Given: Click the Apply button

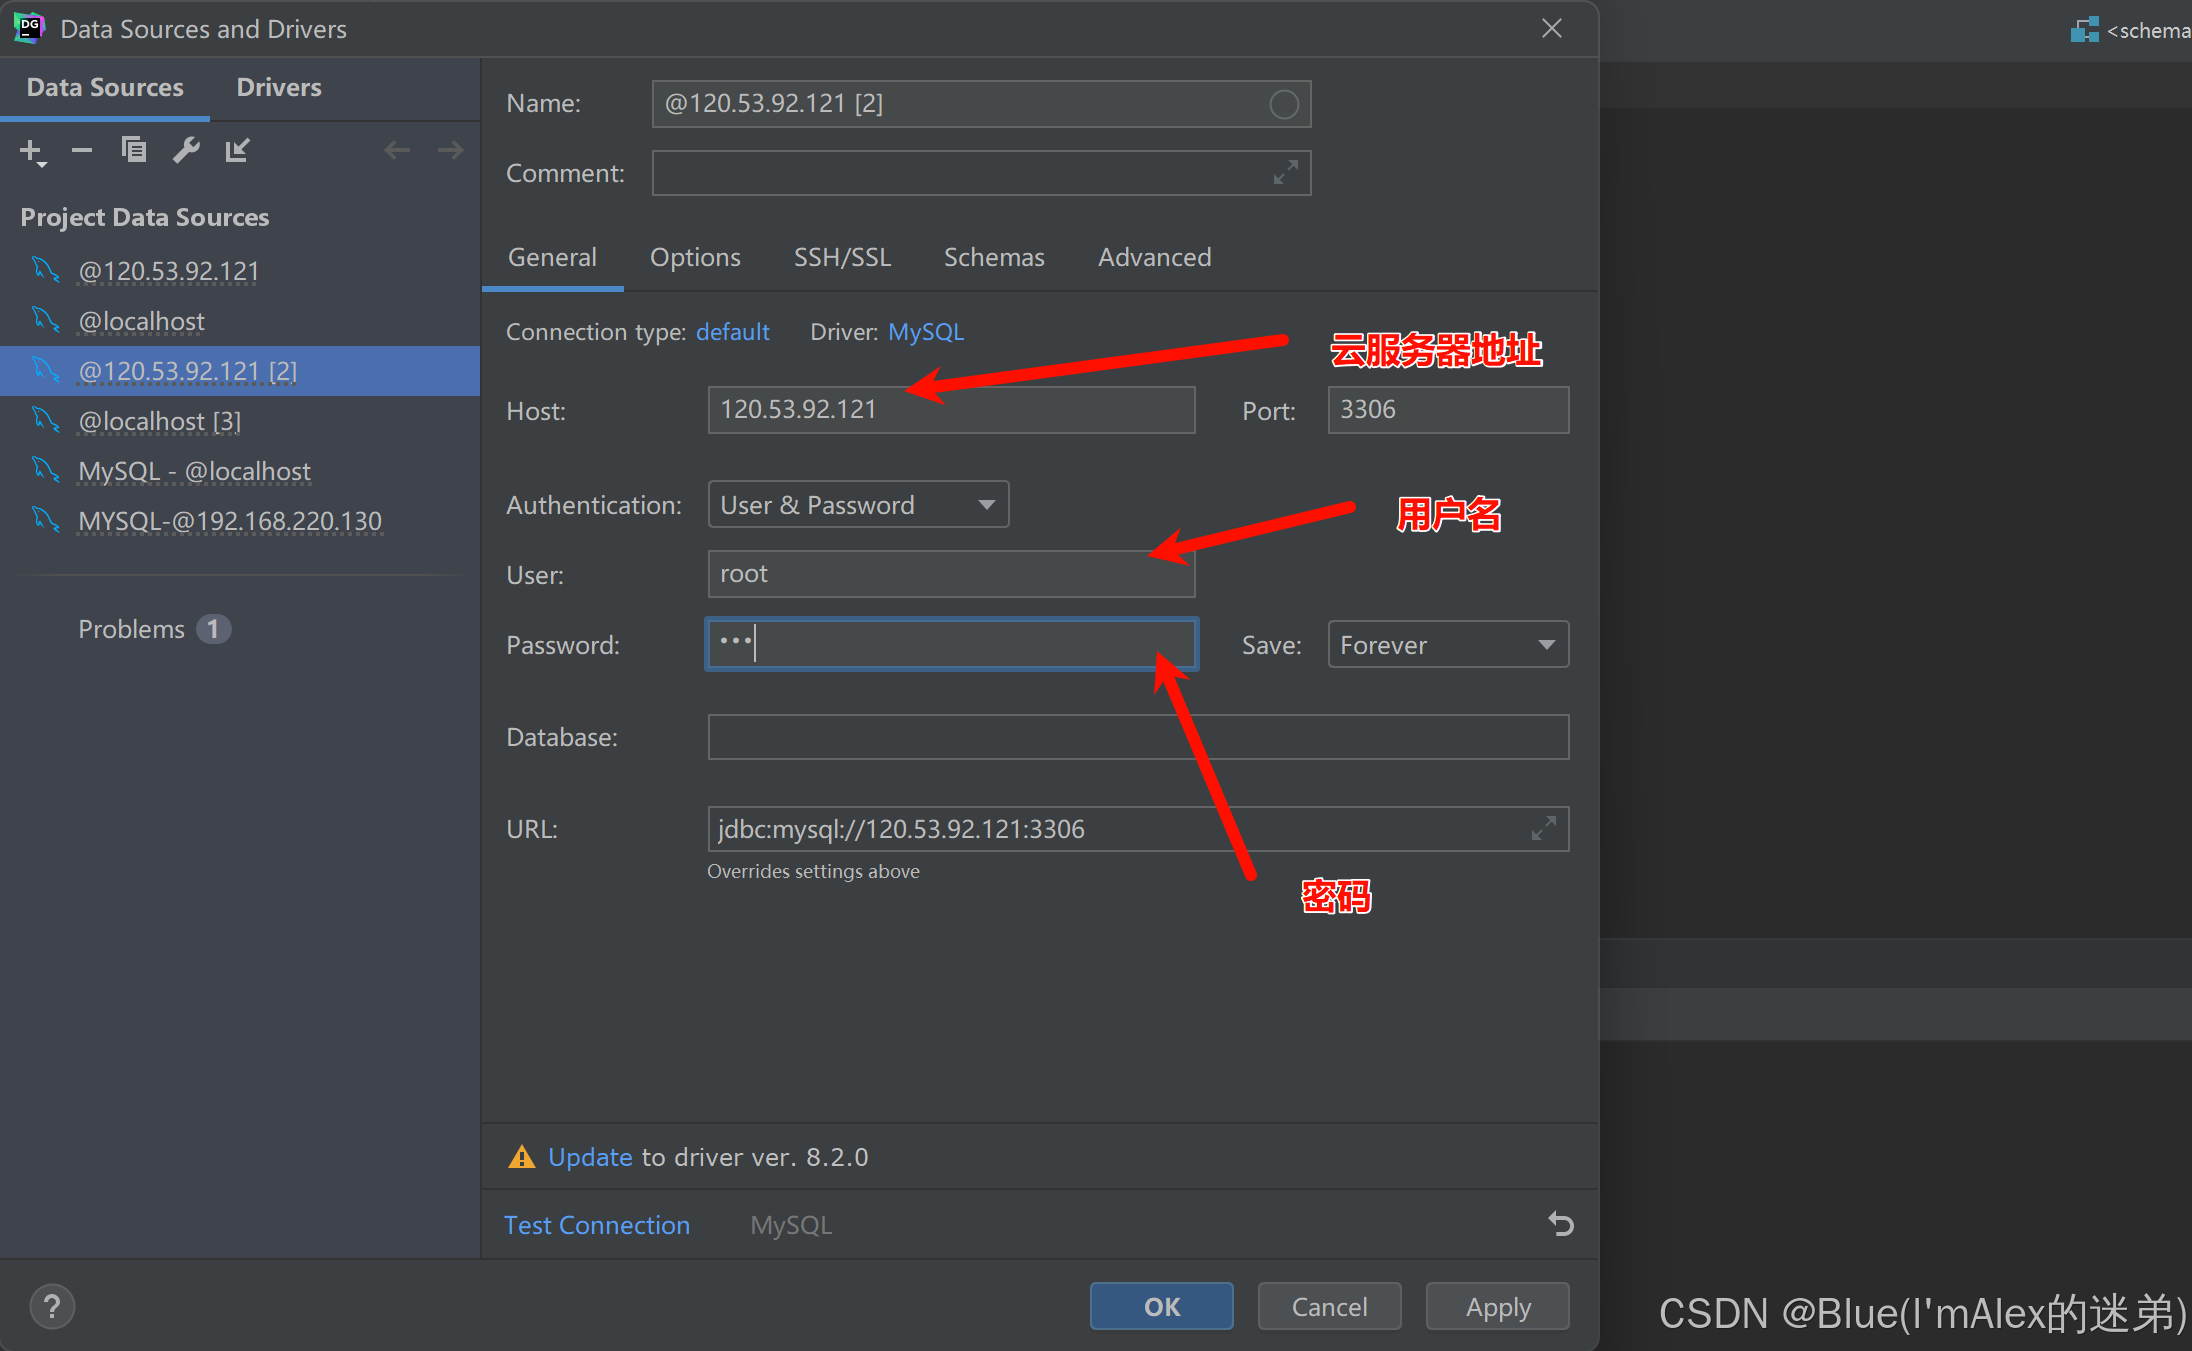Looking at the screenshot, I should pyautogui.click(x=1497, y=1306).
